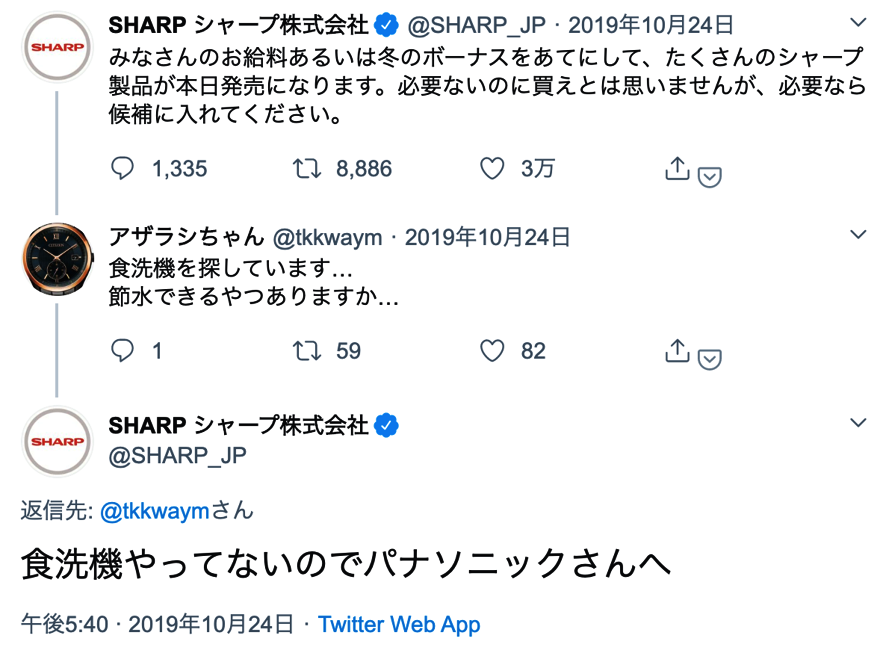Click the アザラシちゃん display name

[x=186, y=237]
